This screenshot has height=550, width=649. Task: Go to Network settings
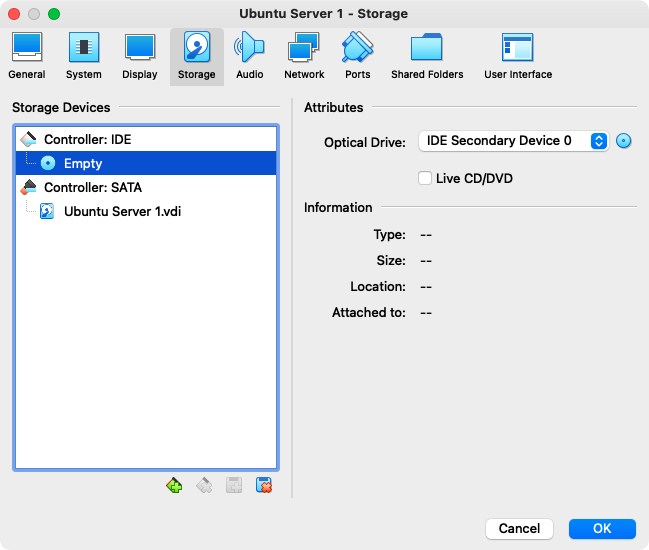pyautogui.click(x=304, y=56)
